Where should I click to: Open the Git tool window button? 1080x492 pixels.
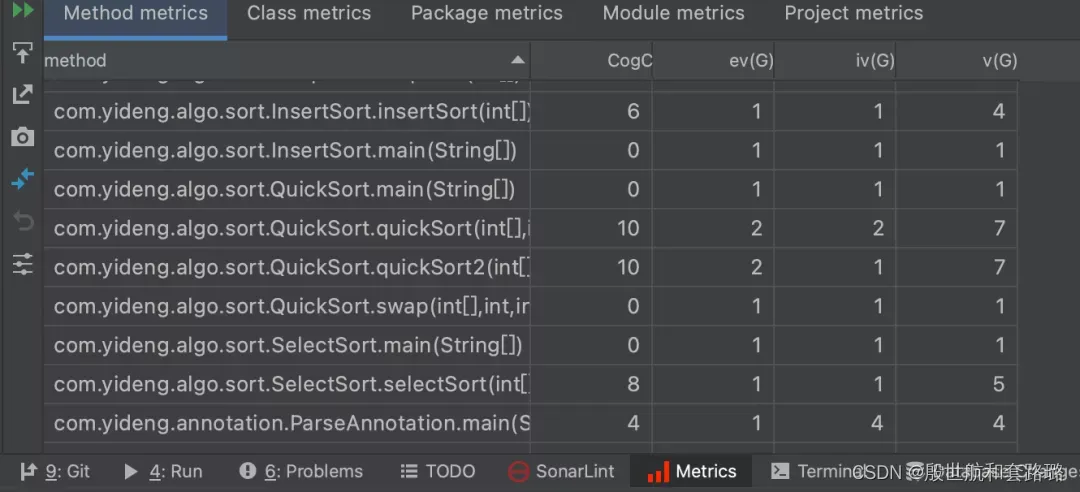coord(56,471)
